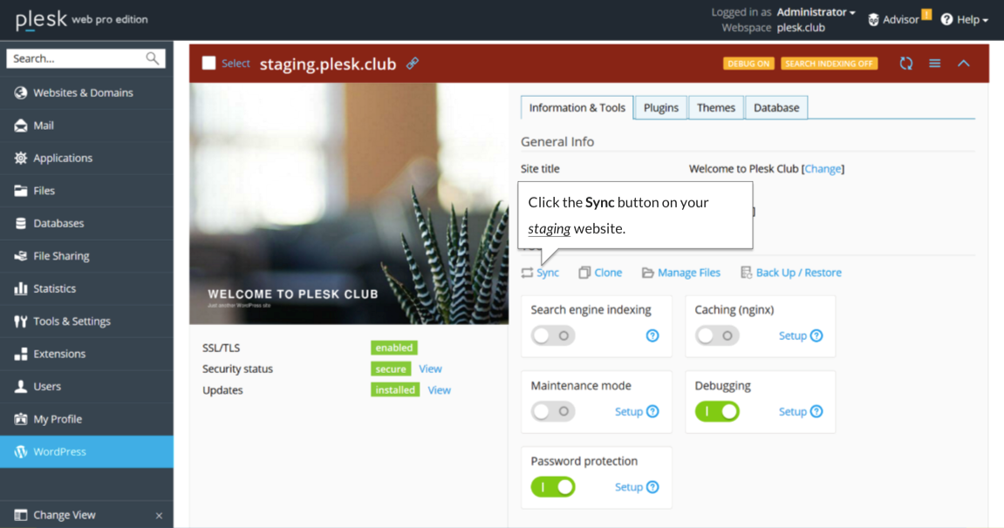The height and width of the screenshot is (528, 1004).
Task: Switch to the Information & Tools tab
Action: [x=577, y=108]
